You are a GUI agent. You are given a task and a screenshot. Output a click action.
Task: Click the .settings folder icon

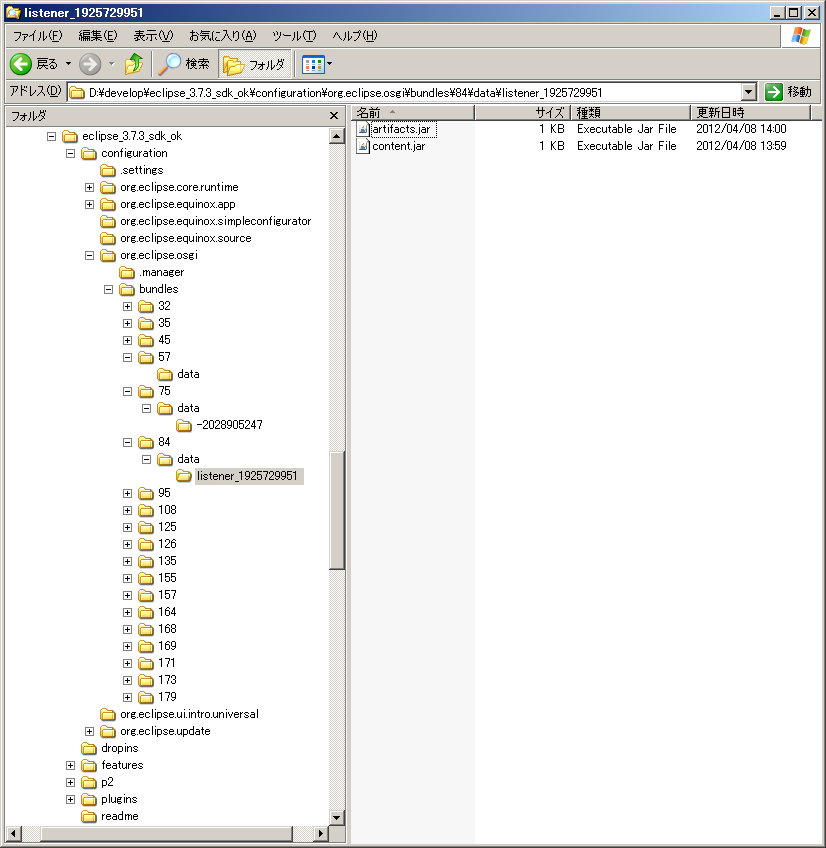108,170
